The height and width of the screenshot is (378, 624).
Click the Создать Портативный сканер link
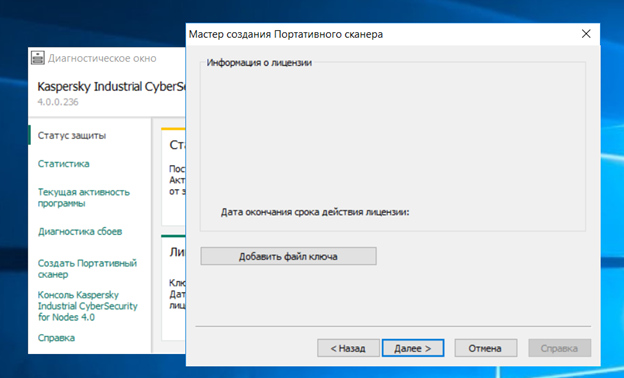tap(87, 269)
